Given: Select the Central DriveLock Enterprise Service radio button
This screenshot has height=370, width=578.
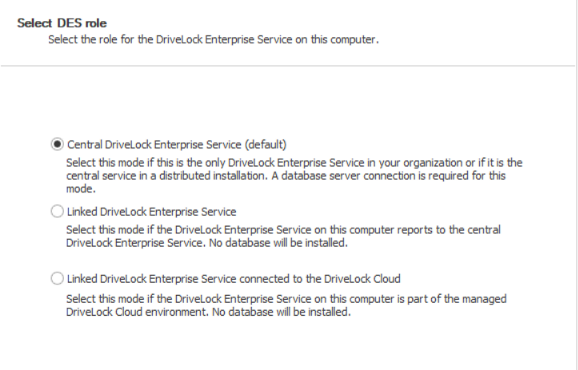Looking at the screenshot, I should click(x=57, y=144).
